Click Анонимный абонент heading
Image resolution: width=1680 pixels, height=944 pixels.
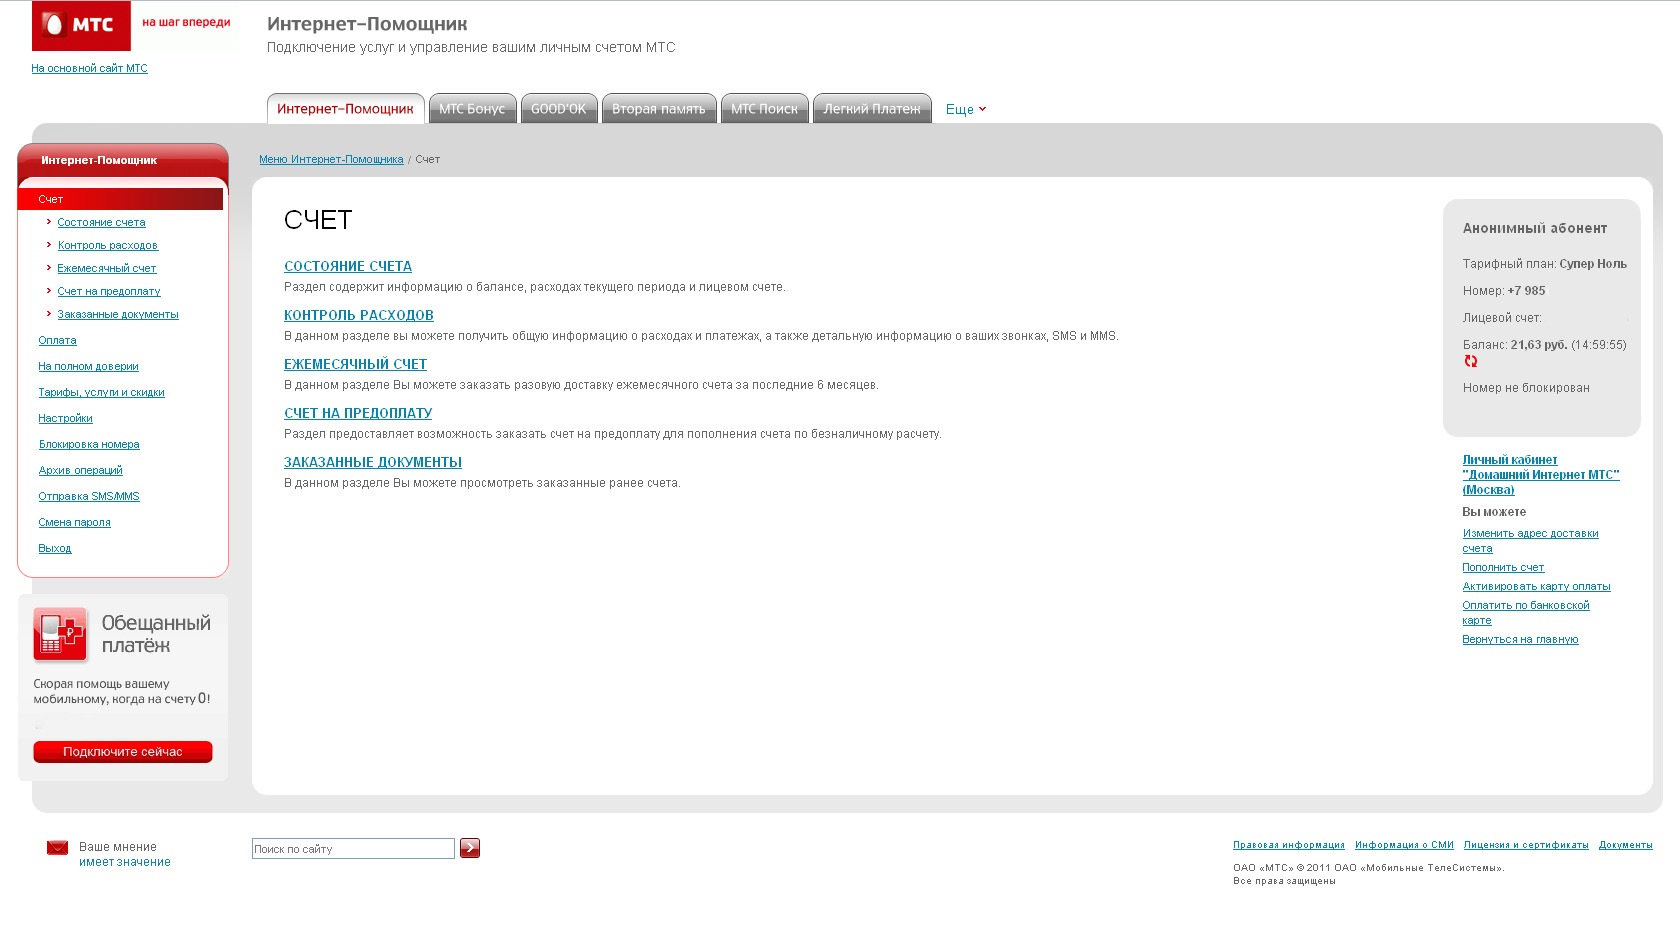coord(1535,228)
